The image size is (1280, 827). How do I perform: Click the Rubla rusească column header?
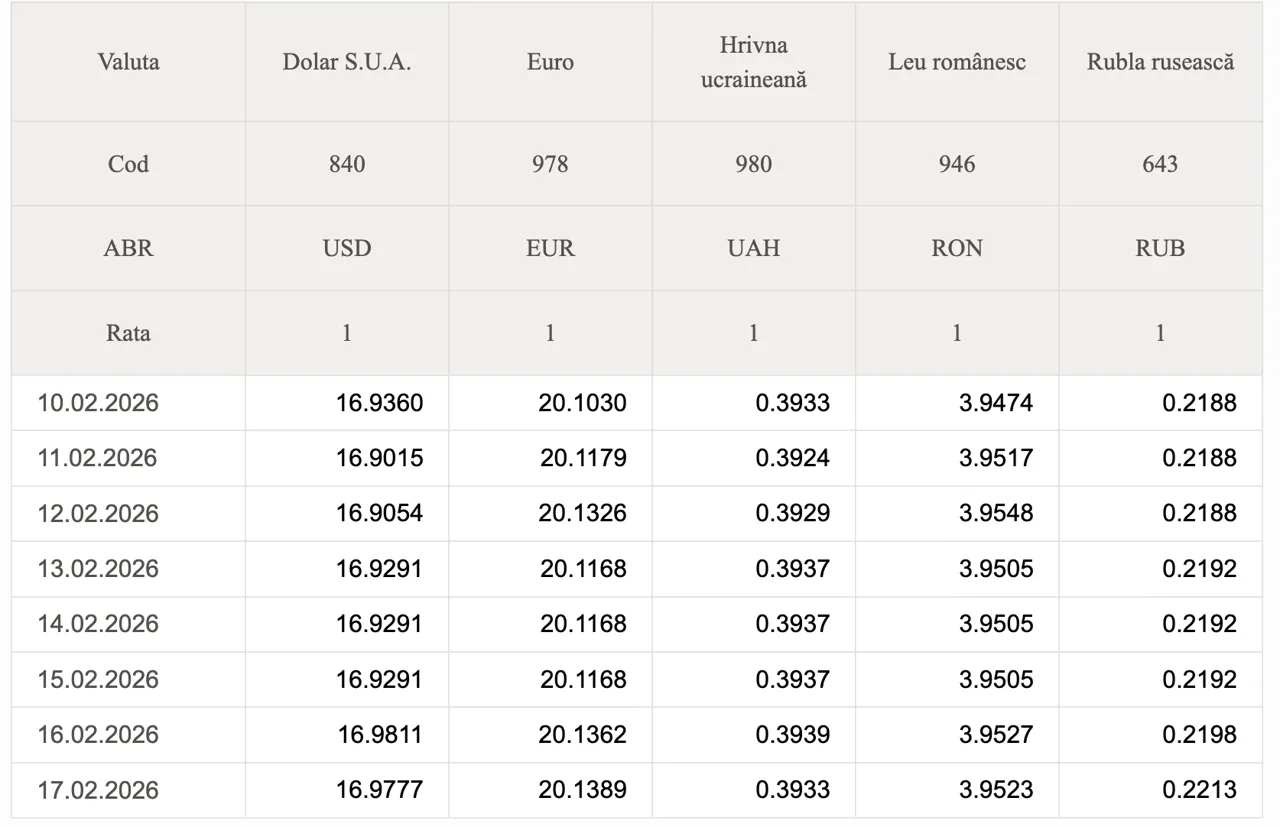tap(1160, 62)
